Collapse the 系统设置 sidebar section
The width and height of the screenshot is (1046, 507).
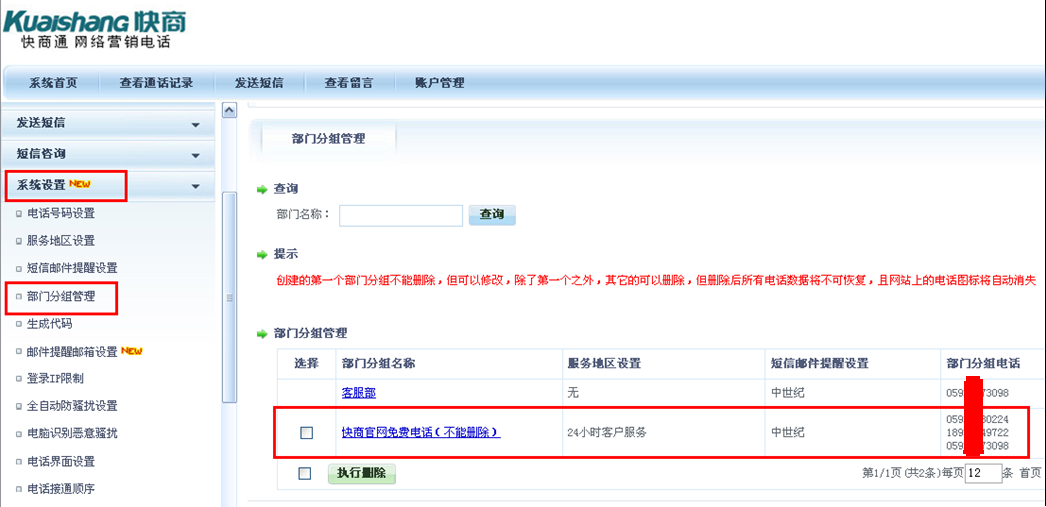(196, 187)
